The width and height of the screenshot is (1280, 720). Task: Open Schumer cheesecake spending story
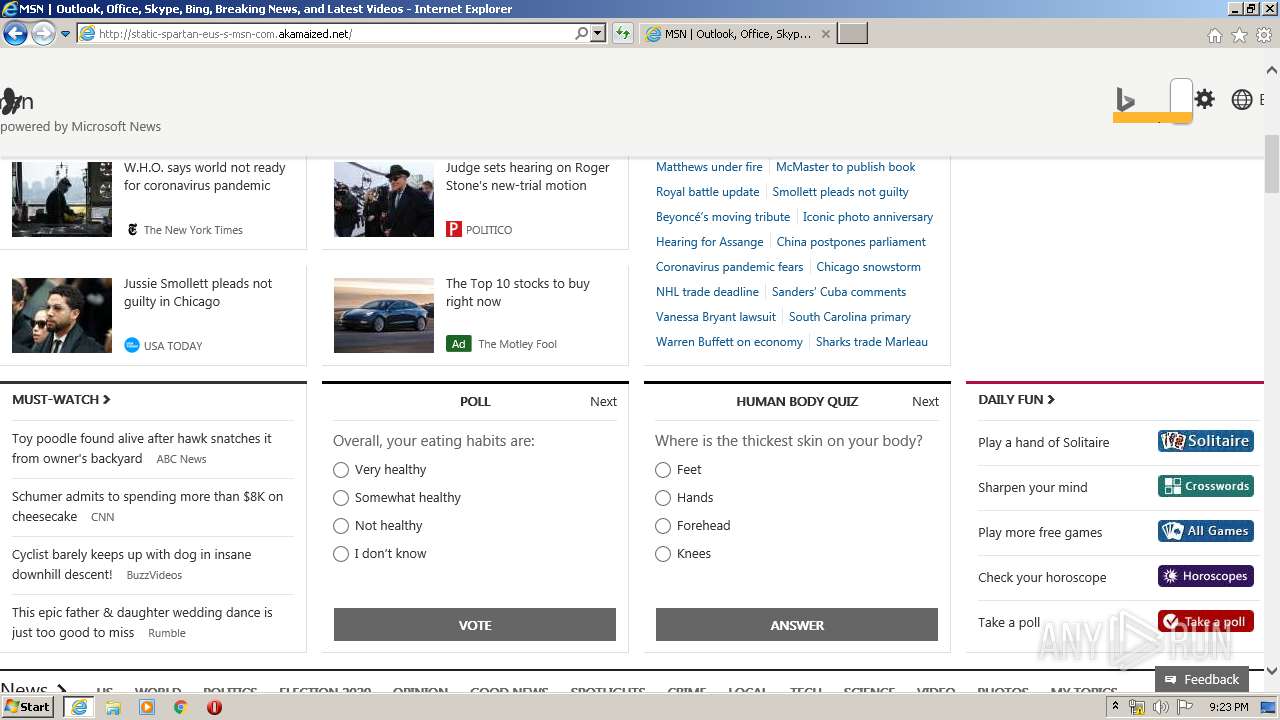[147, 506]
